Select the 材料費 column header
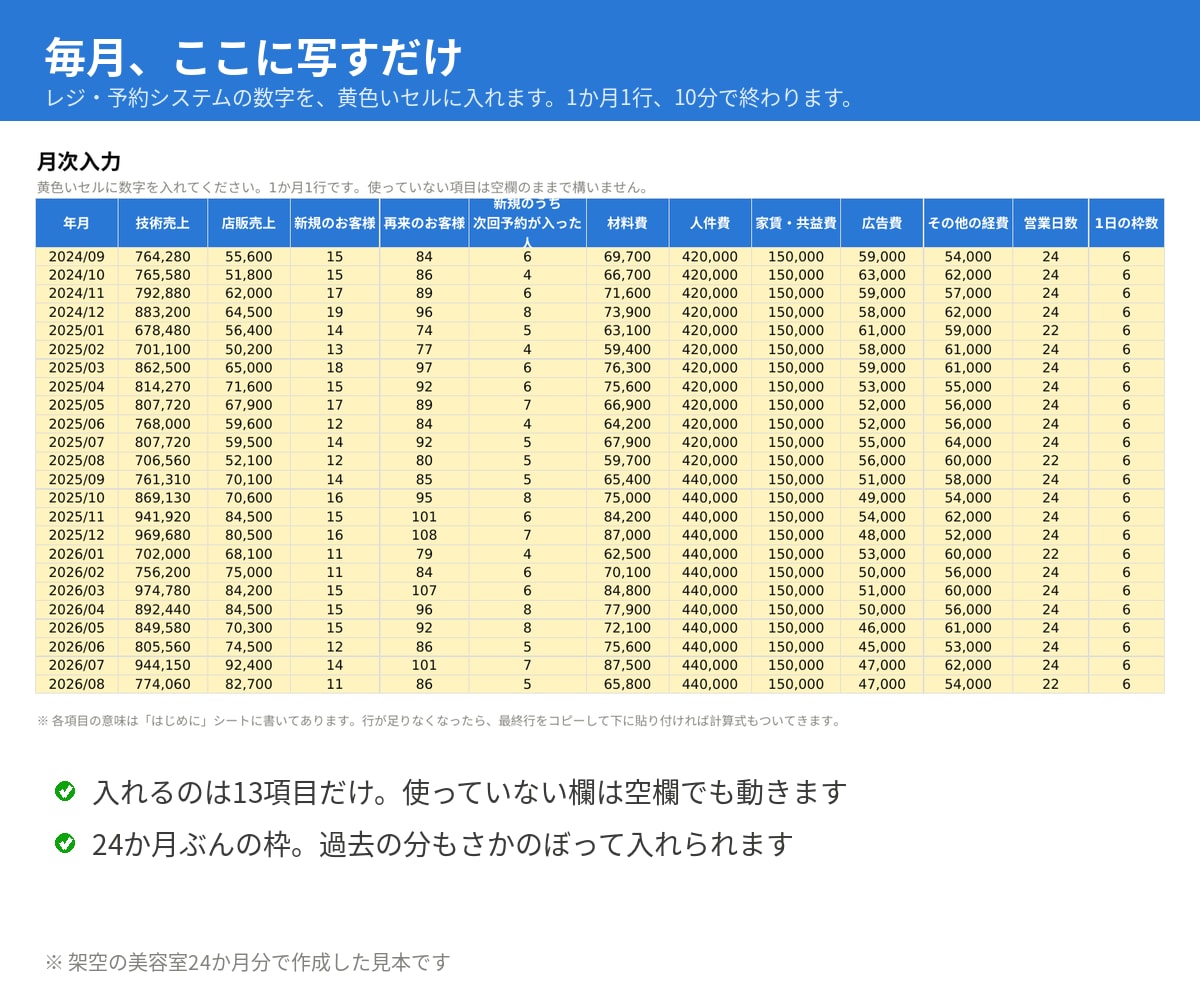This screenshot has height=990, width=1200. 627,223
